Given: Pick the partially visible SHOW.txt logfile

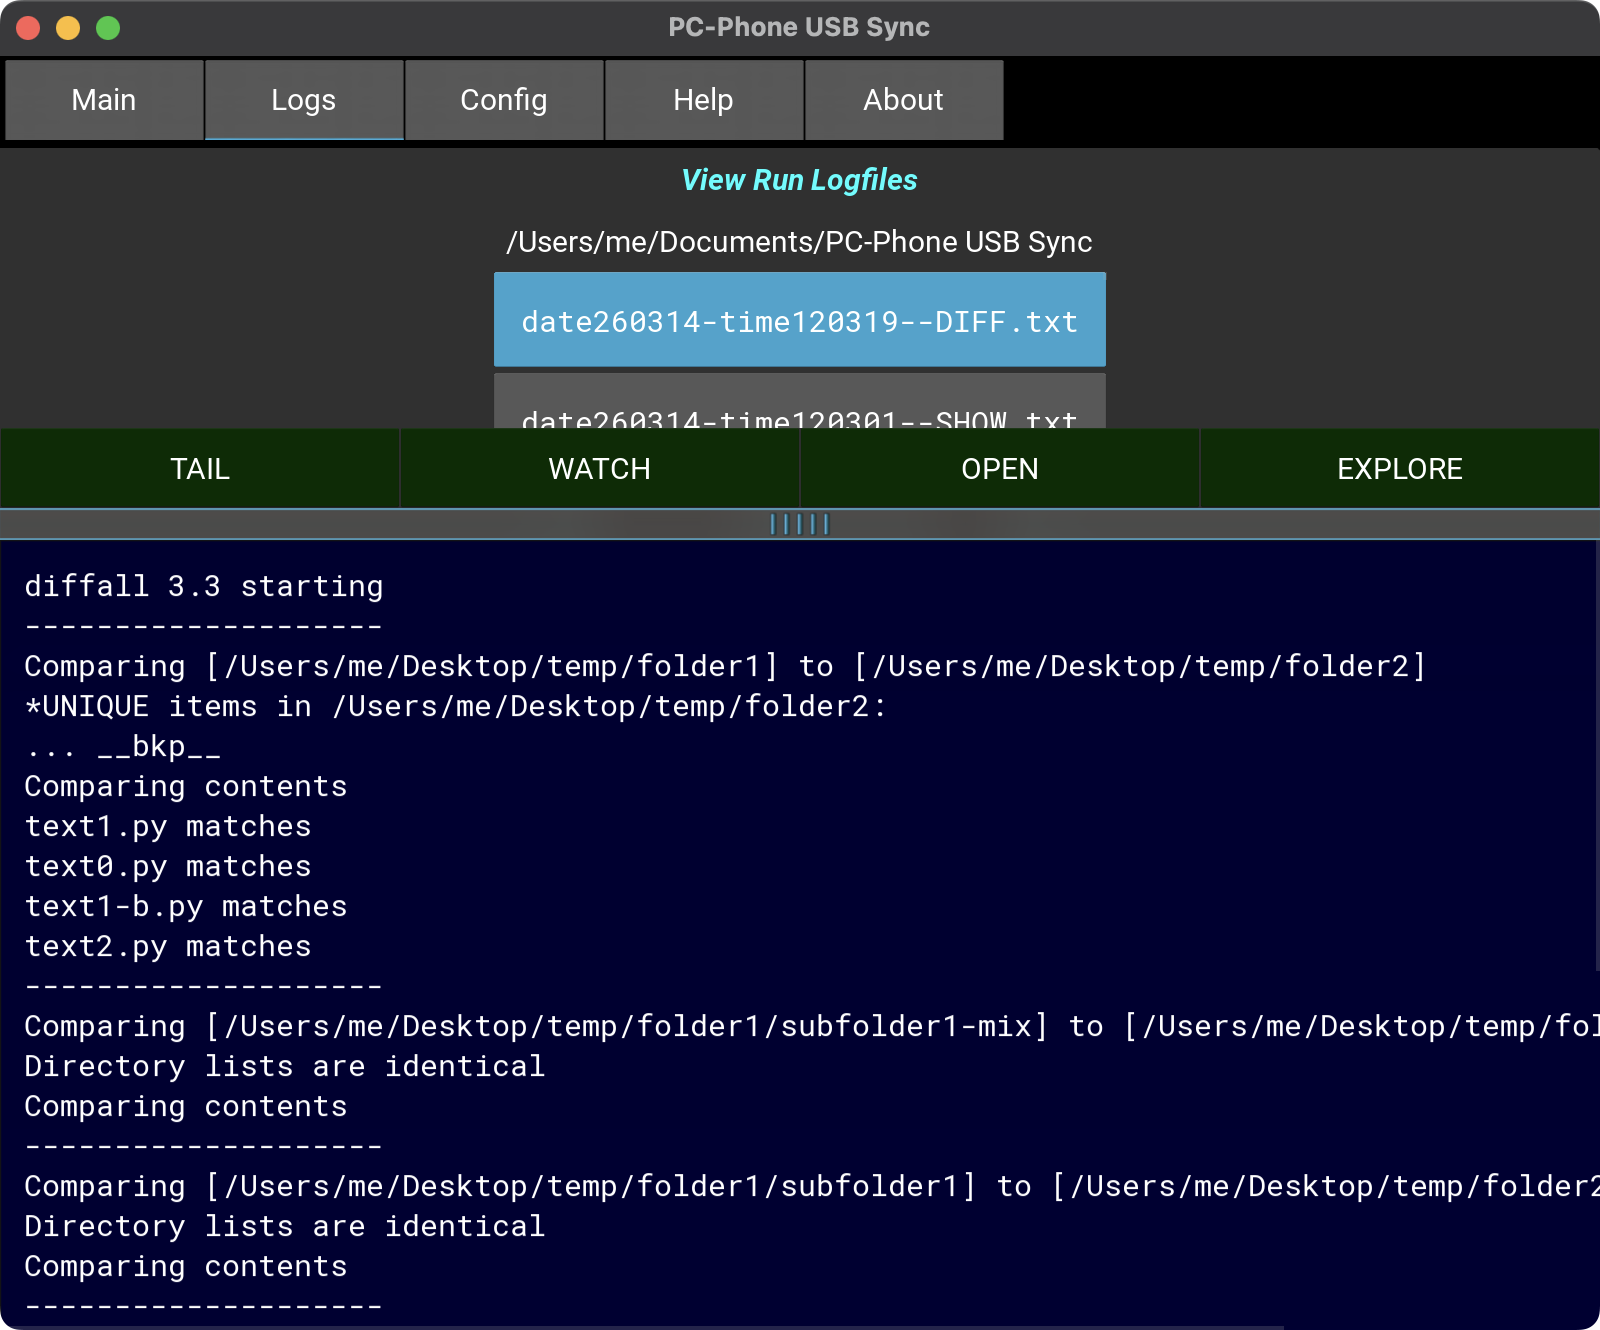Looking at the screenshot, I should click(x=799, y=410).
